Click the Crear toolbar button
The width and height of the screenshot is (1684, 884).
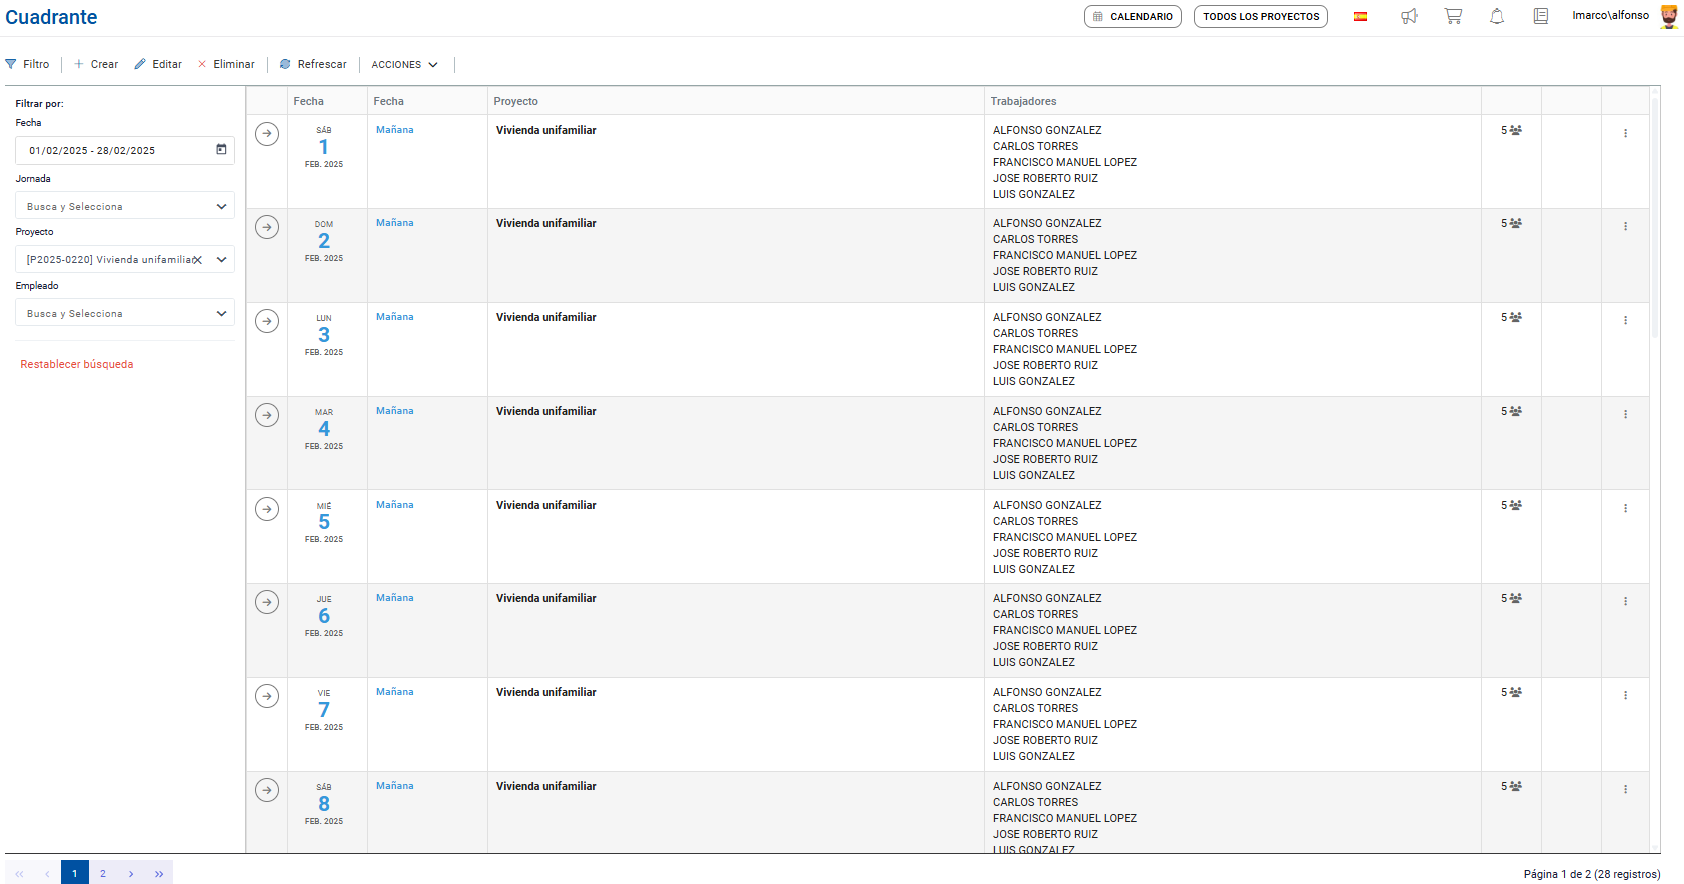[x=96, y=64]
